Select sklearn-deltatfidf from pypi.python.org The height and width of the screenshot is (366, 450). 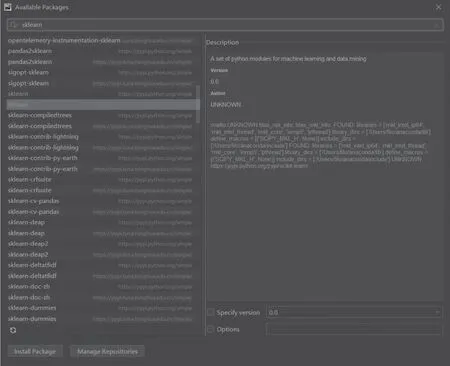coord(103,265)
